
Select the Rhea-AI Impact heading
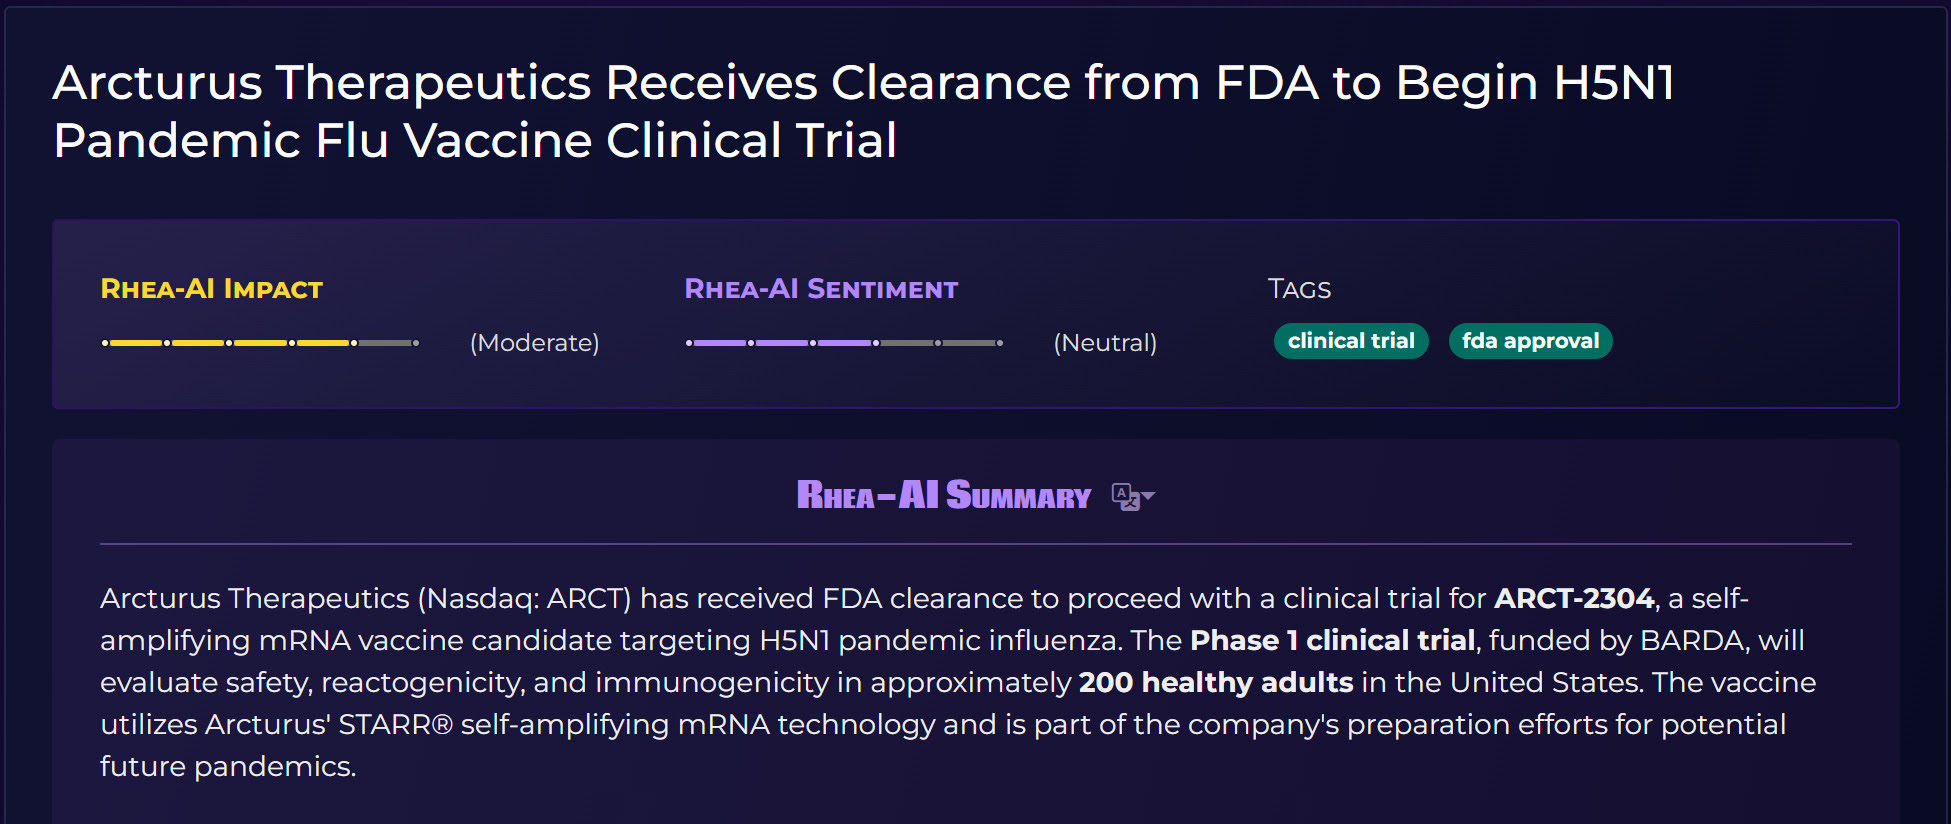(x=212, y=289)
